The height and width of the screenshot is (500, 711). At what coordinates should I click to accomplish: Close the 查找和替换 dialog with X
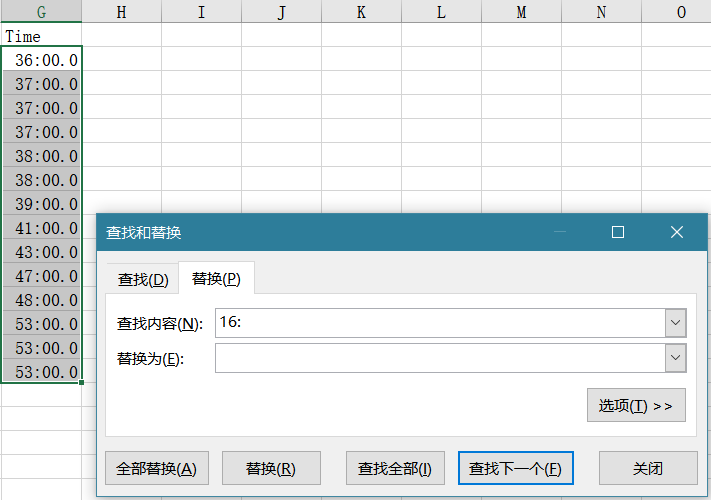[x=677, y=232]
